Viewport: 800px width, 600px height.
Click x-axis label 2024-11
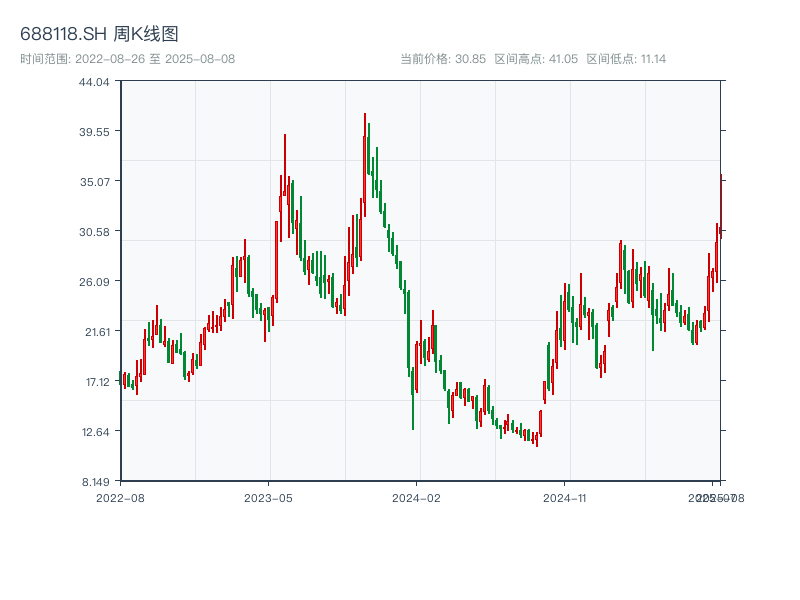564,498
